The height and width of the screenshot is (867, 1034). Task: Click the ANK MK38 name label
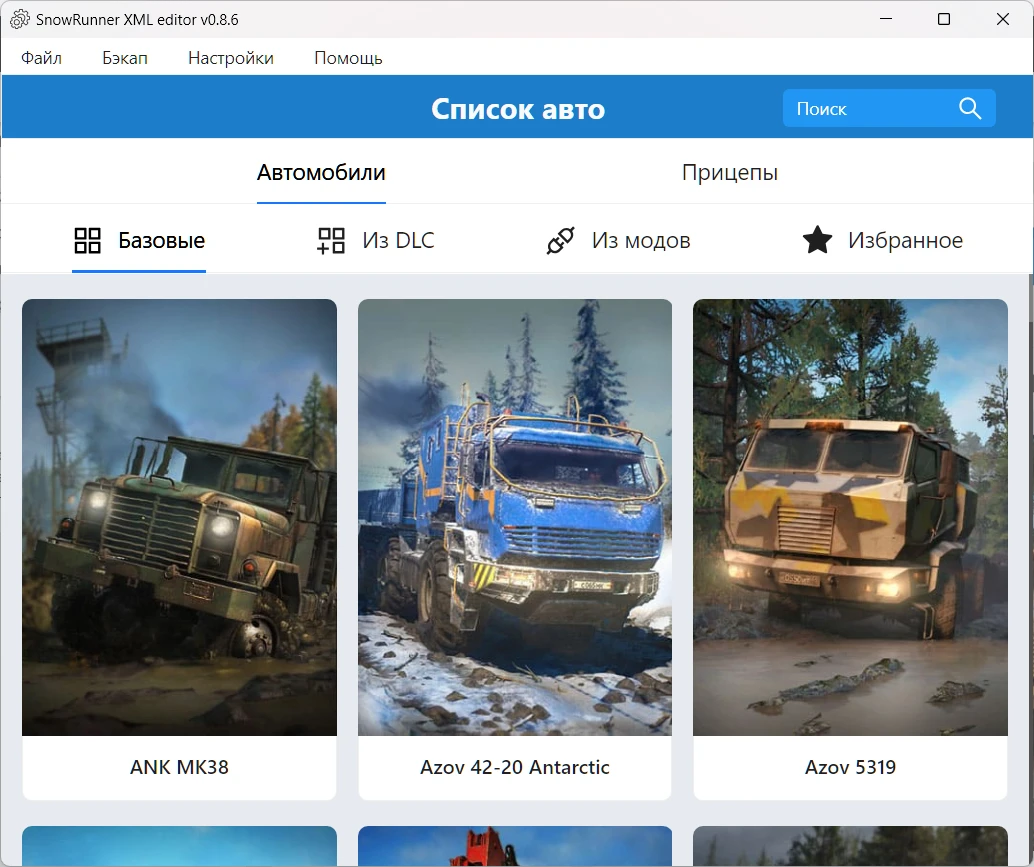point(179,767)
